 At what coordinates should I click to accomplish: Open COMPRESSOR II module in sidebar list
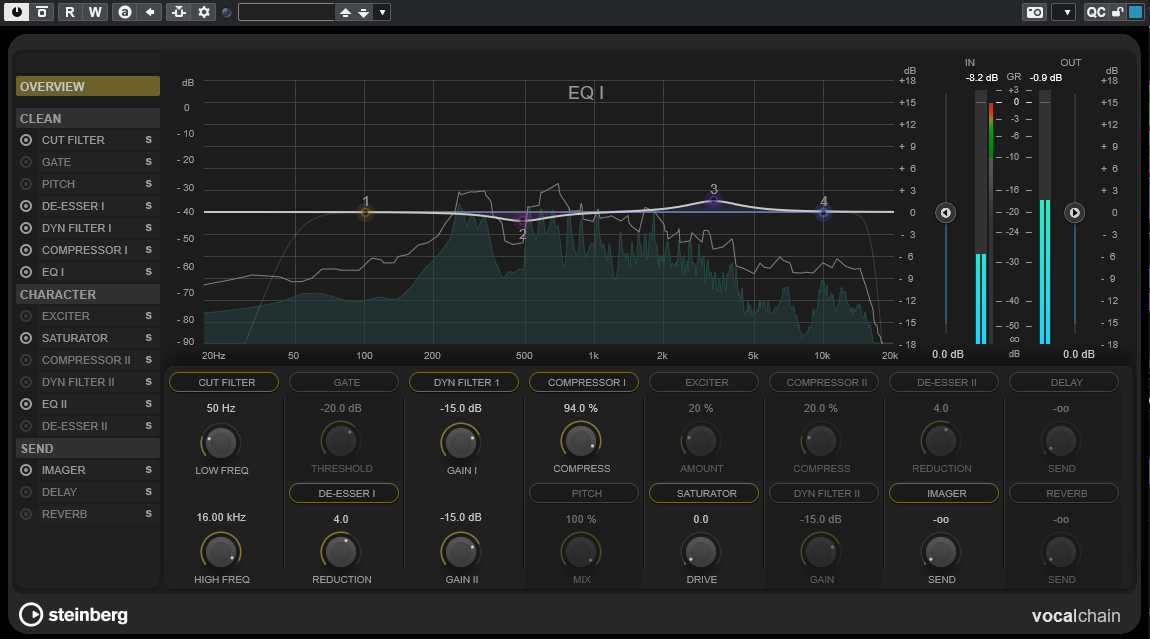(86, 360)
